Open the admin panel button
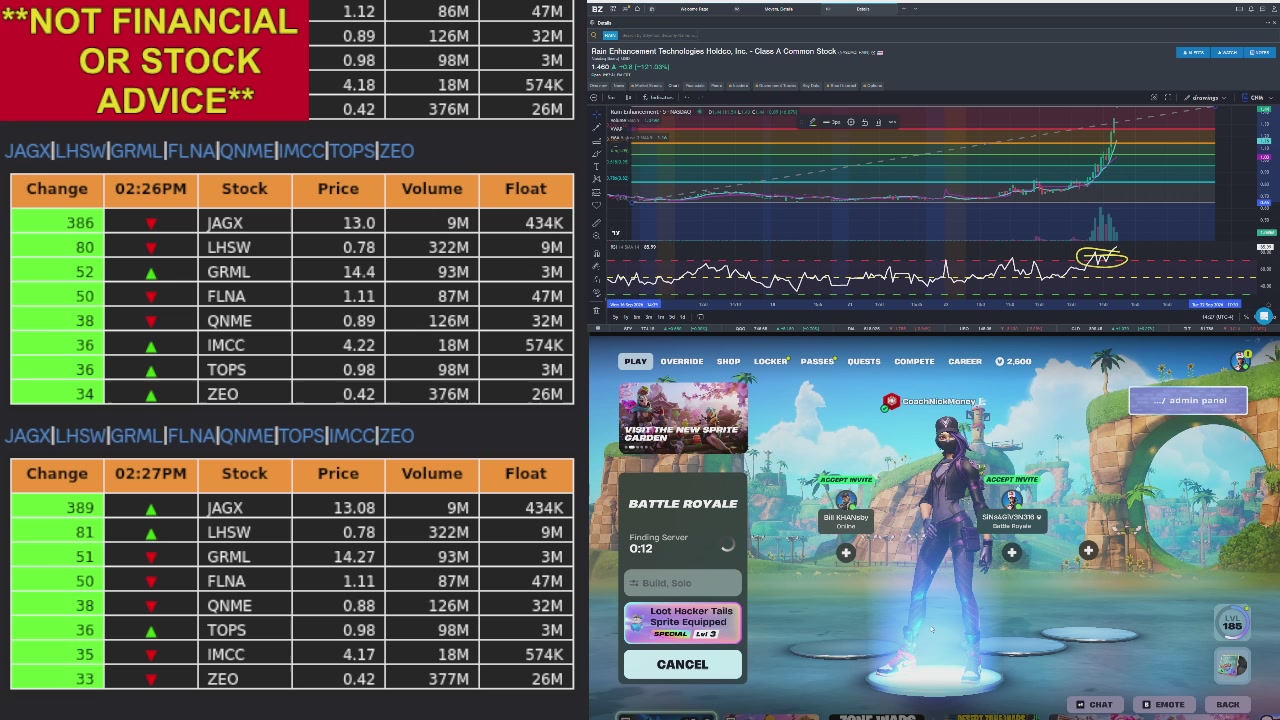The width and height of the screenshot is (1280, 720). click(x=1188, y=401)
